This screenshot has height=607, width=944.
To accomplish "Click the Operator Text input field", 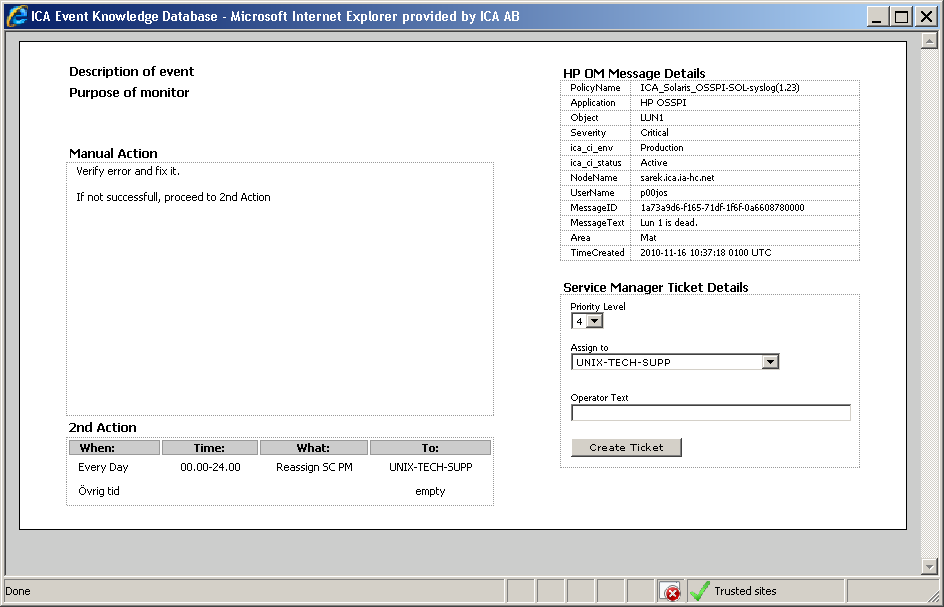I will click(710, 412).
